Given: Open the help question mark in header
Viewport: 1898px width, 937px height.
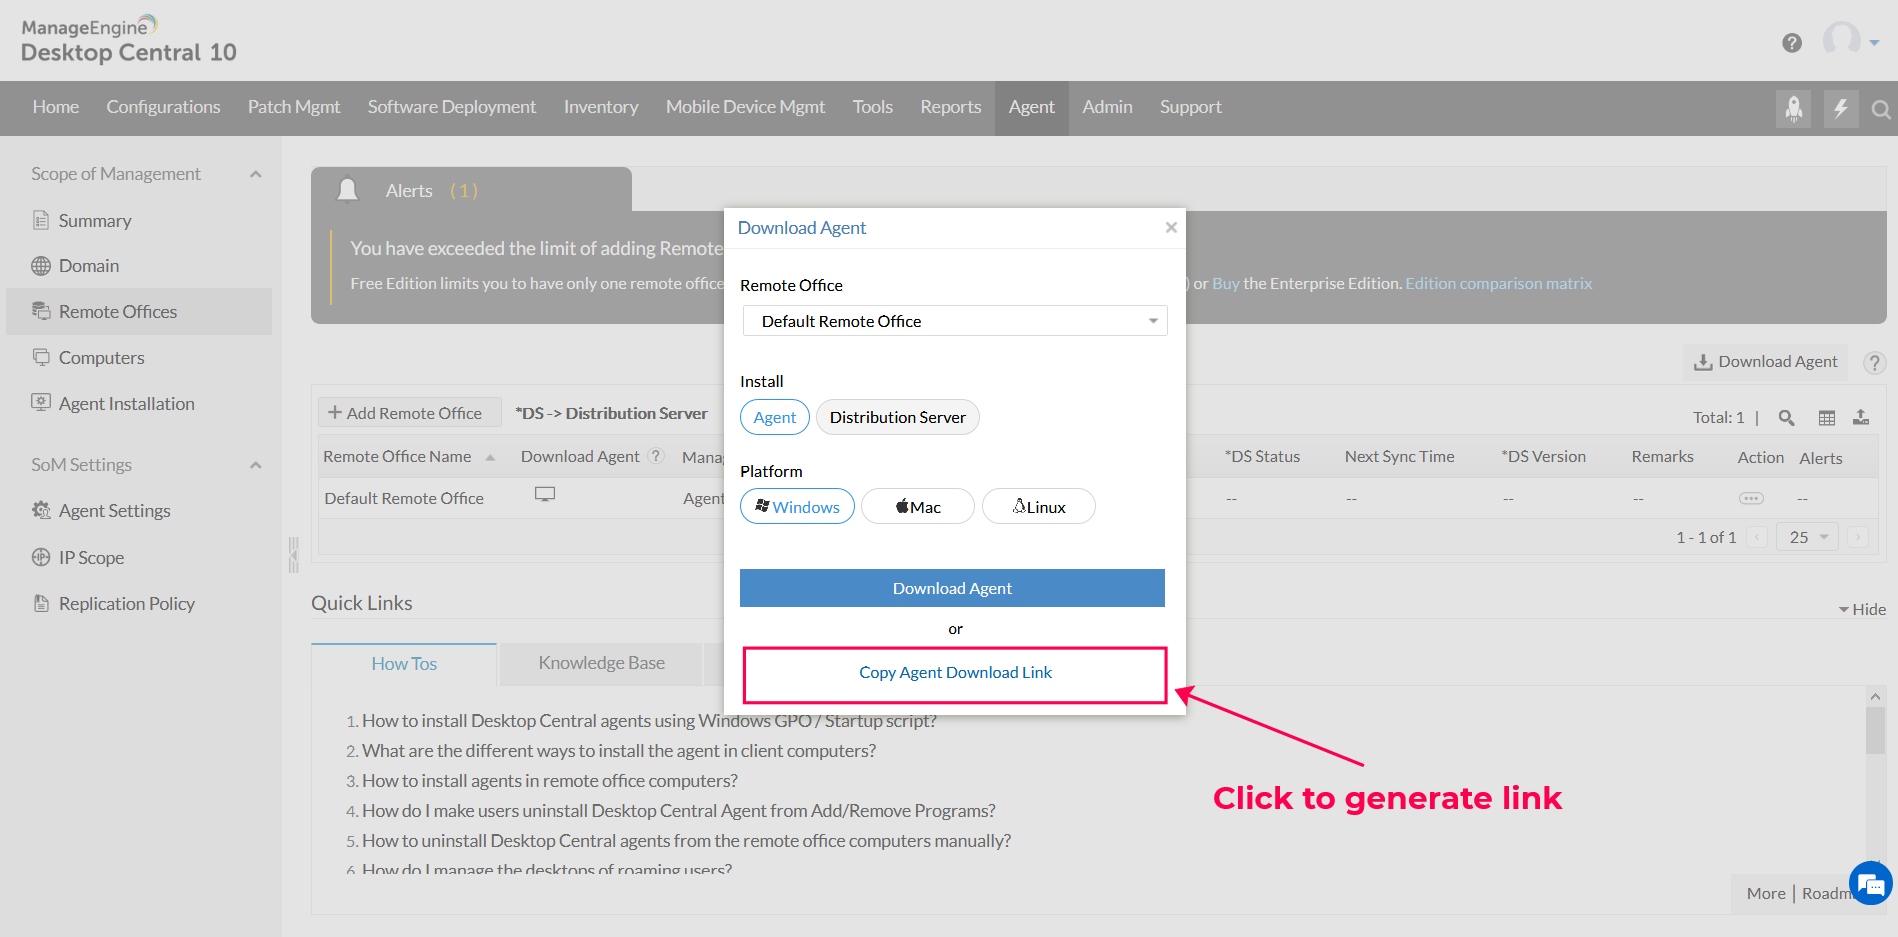Looking at the screenshot, I should [x=1792, y=43].
